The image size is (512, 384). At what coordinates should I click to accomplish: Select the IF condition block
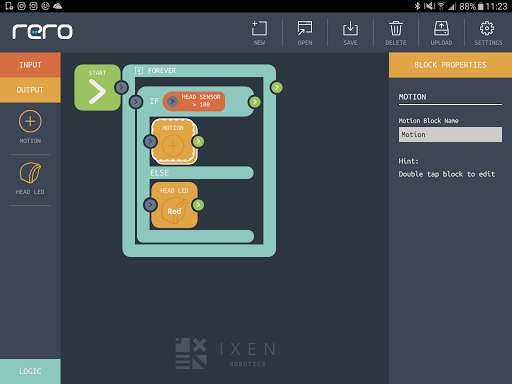pyautogui.click(x=195, y=101)
